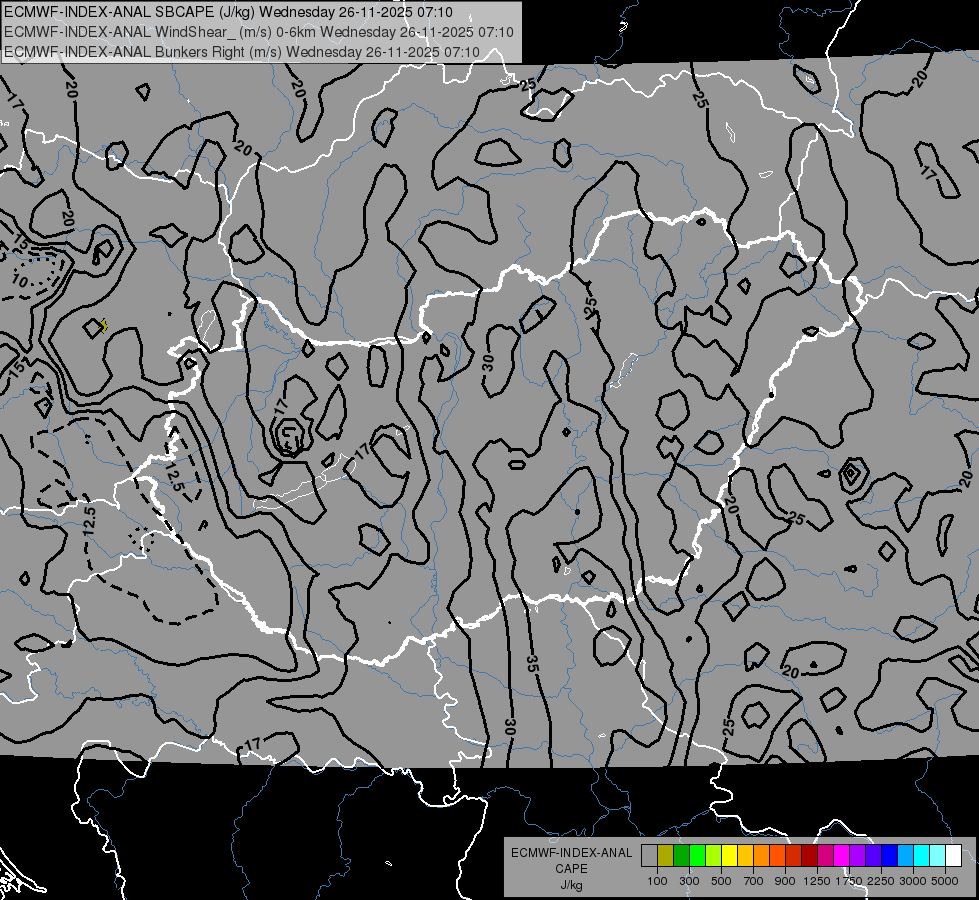Click the Bunkers Right (m/s) title line

[242, 52]
